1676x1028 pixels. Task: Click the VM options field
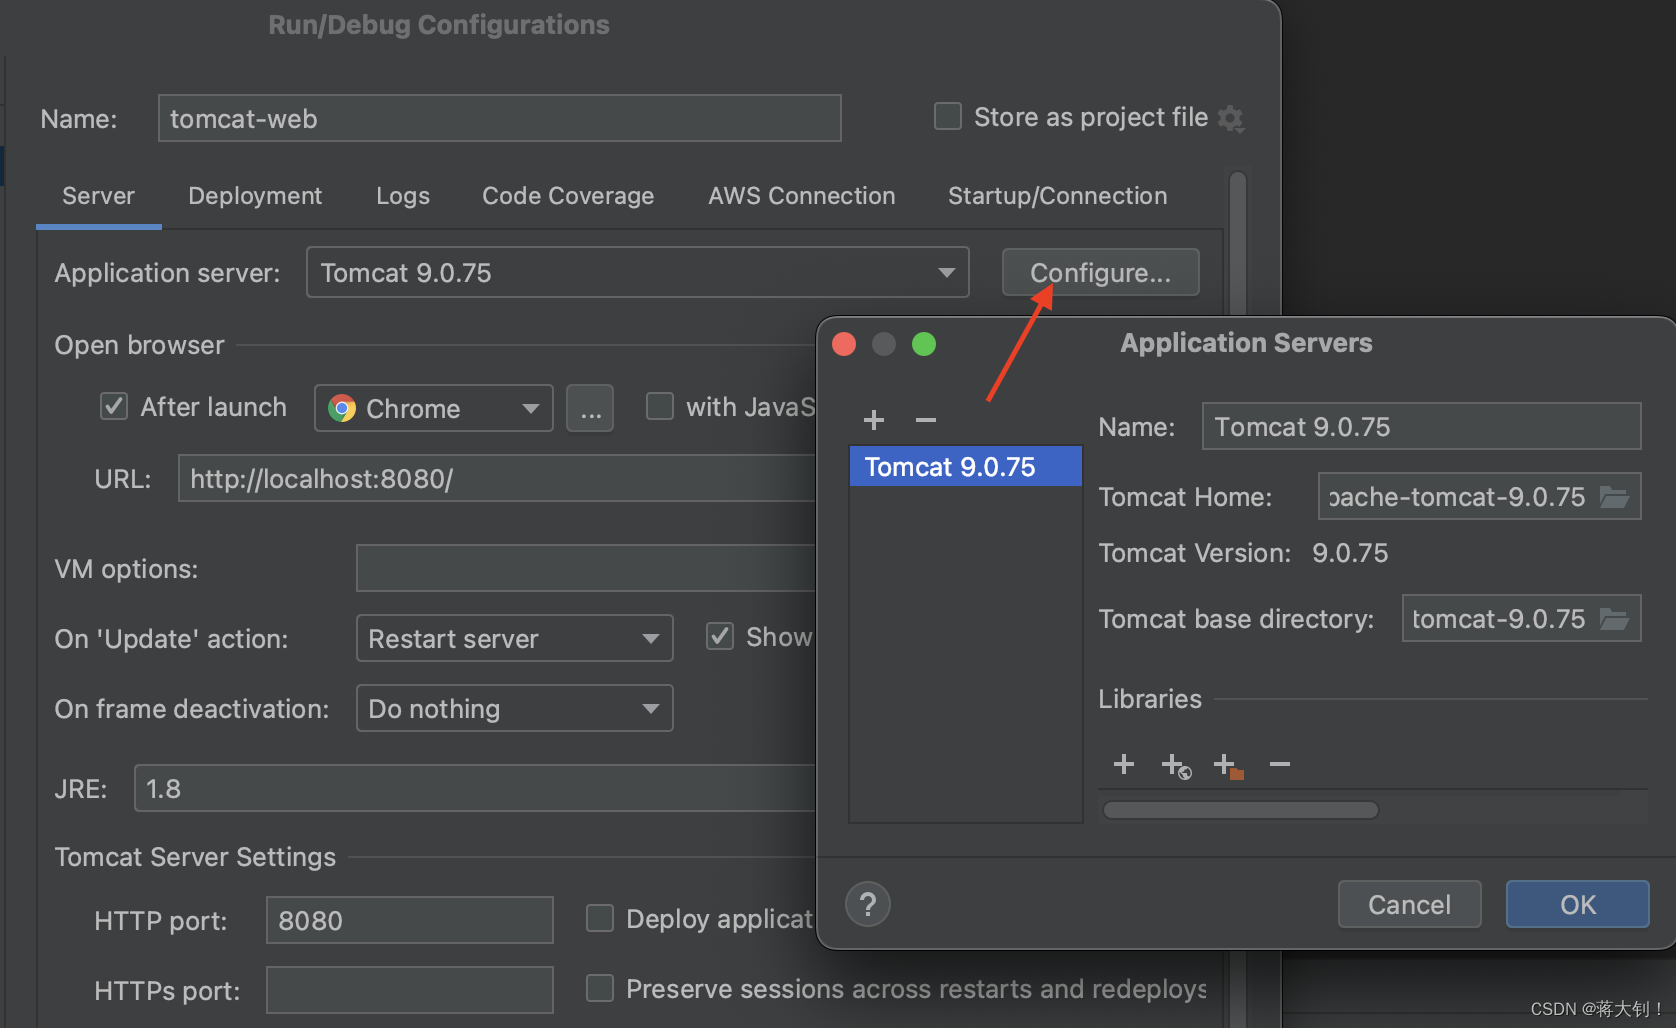pyautogui.click(x=587, y=568)
